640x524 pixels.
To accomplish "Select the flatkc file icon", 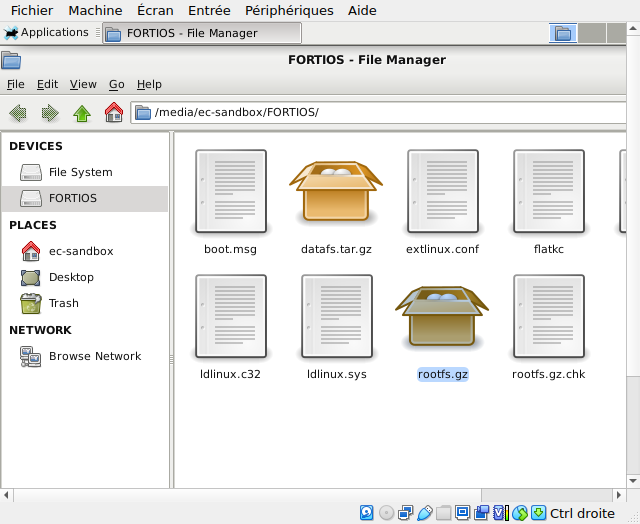I will (549, 191).
